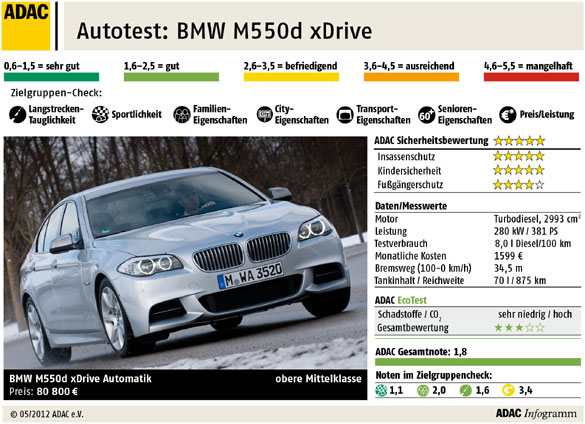Click the ADAC Sicherheitsbewertung star rating
This screenshot has height=424, width=585.
[x=519, y=141]
